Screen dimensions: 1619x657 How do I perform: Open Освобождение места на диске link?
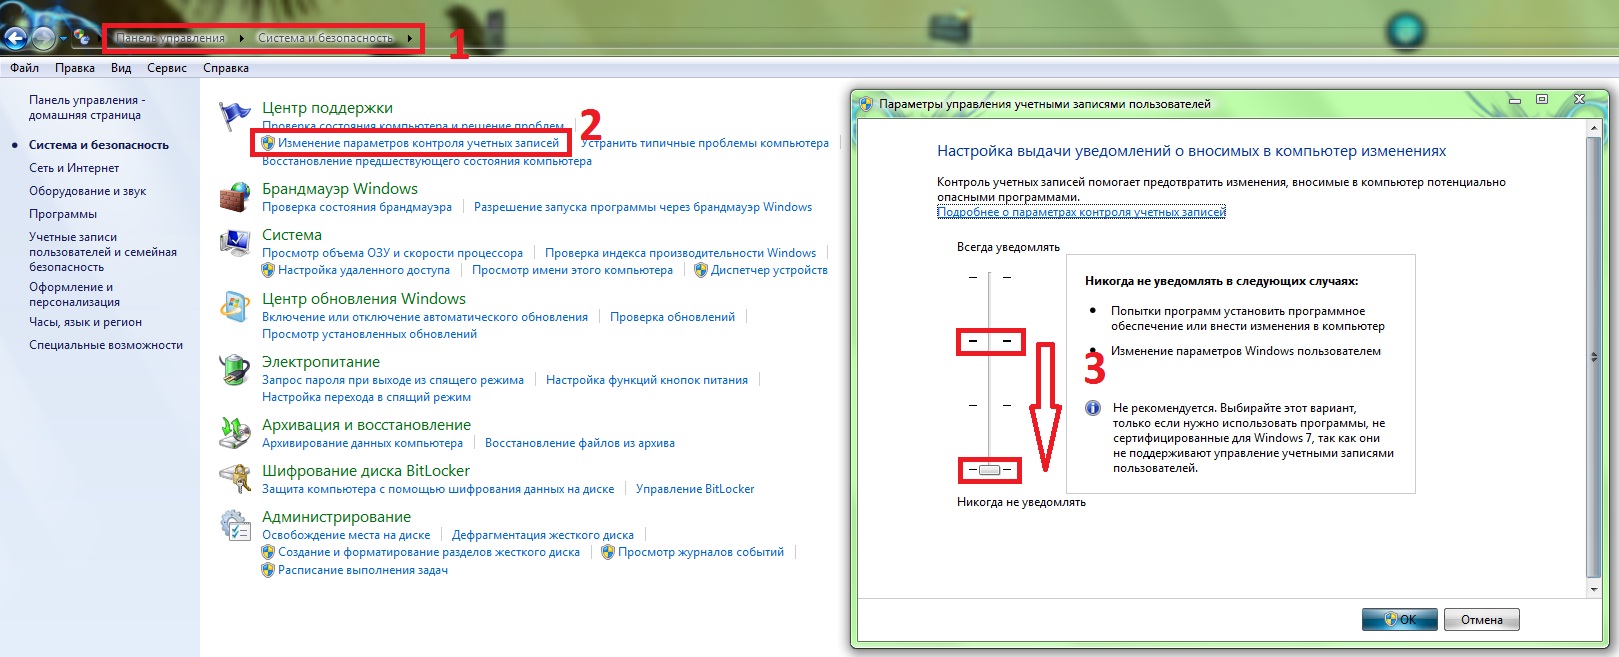(x=346, y=535)
